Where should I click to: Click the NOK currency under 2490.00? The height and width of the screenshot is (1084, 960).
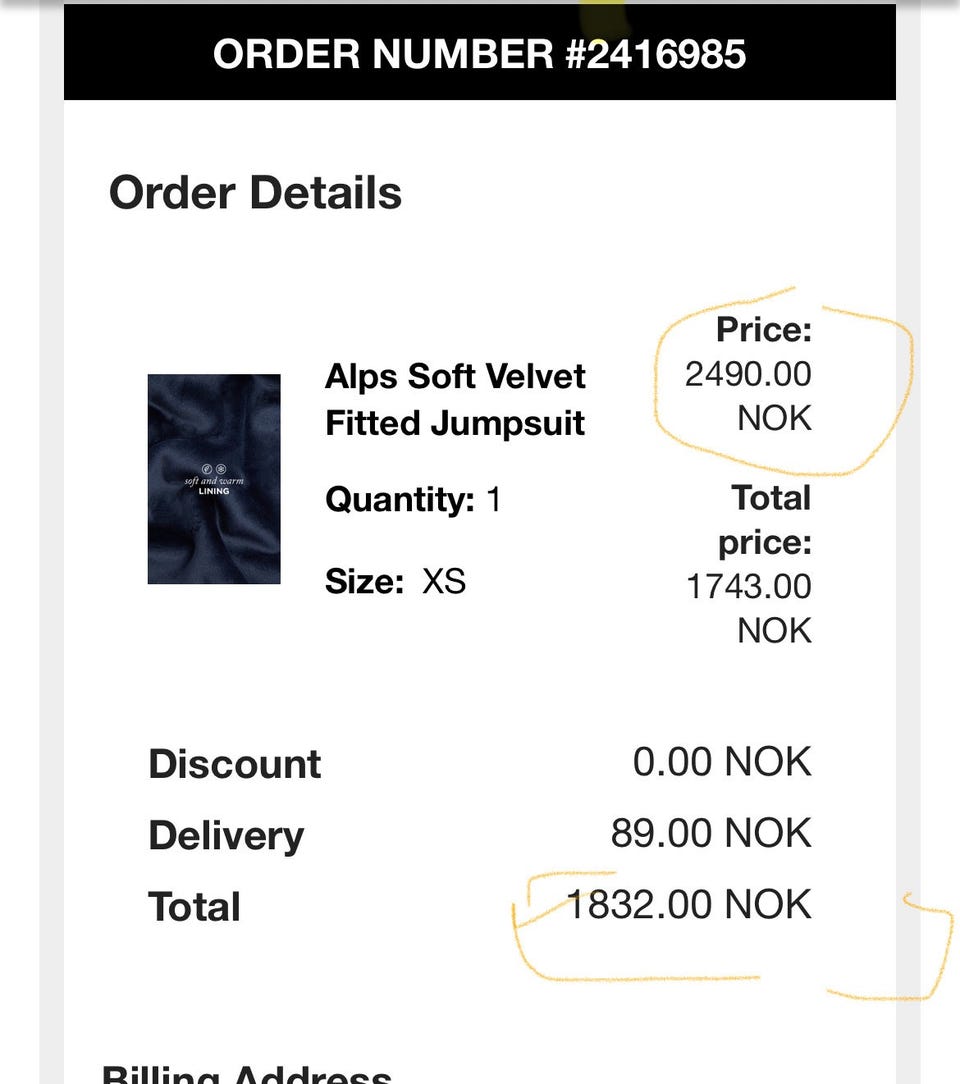coord(774,417)
